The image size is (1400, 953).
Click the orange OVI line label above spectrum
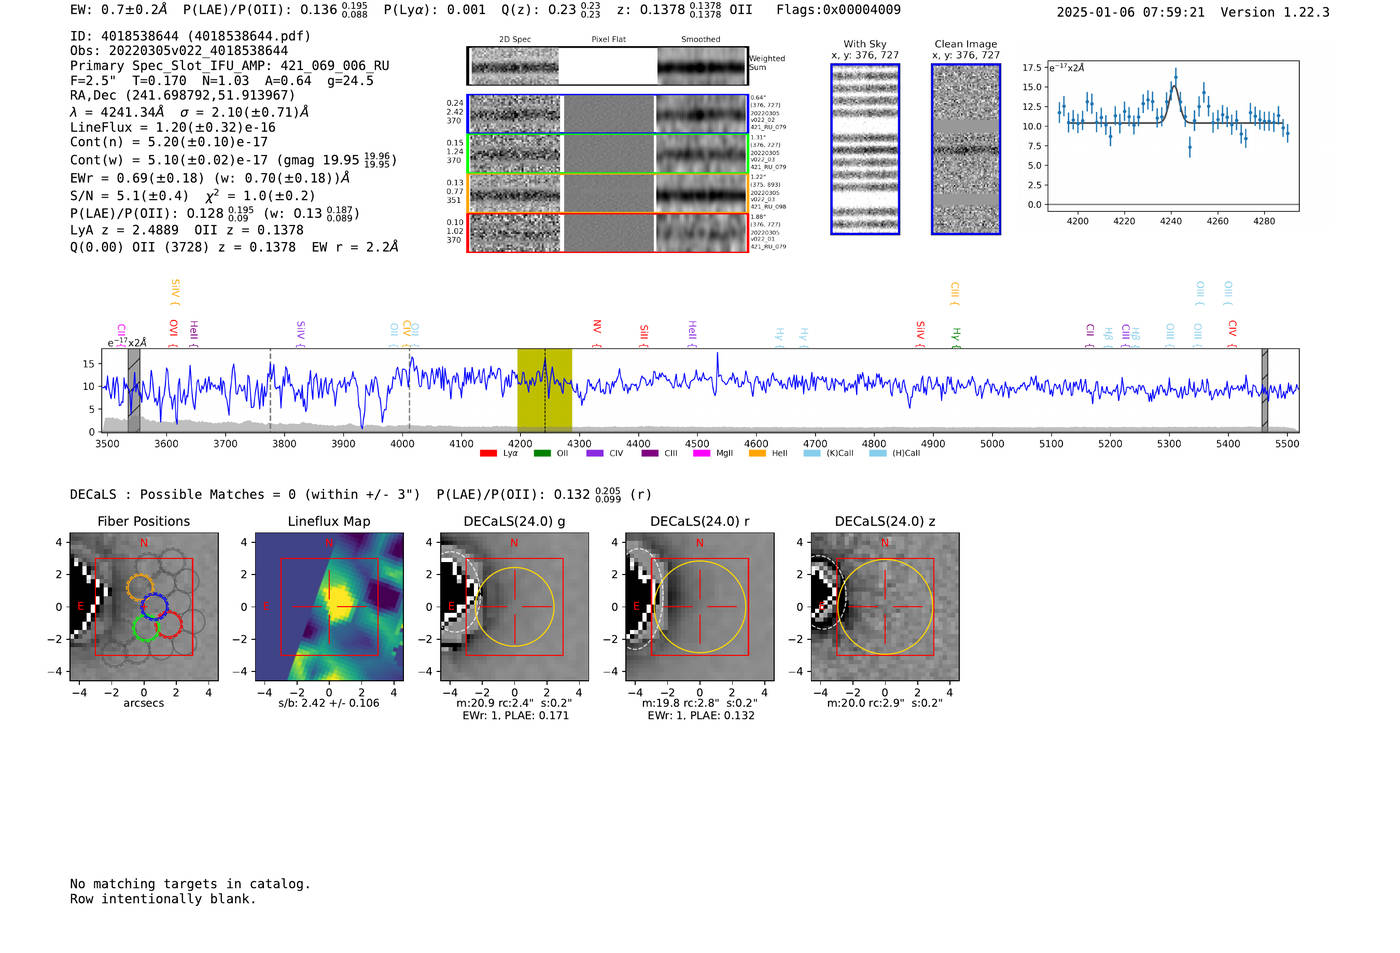point(173,330)
